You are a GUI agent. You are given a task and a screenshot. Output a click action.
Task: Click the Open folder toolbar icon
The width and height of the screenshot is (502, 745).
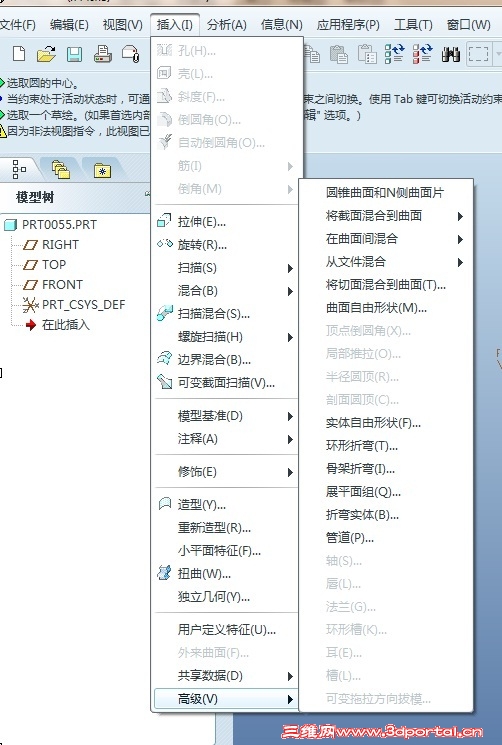point(47,54)
